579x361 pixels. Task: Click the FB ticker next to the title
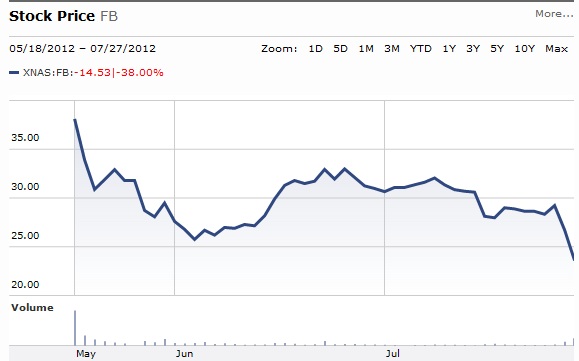(x=109, y=16)
